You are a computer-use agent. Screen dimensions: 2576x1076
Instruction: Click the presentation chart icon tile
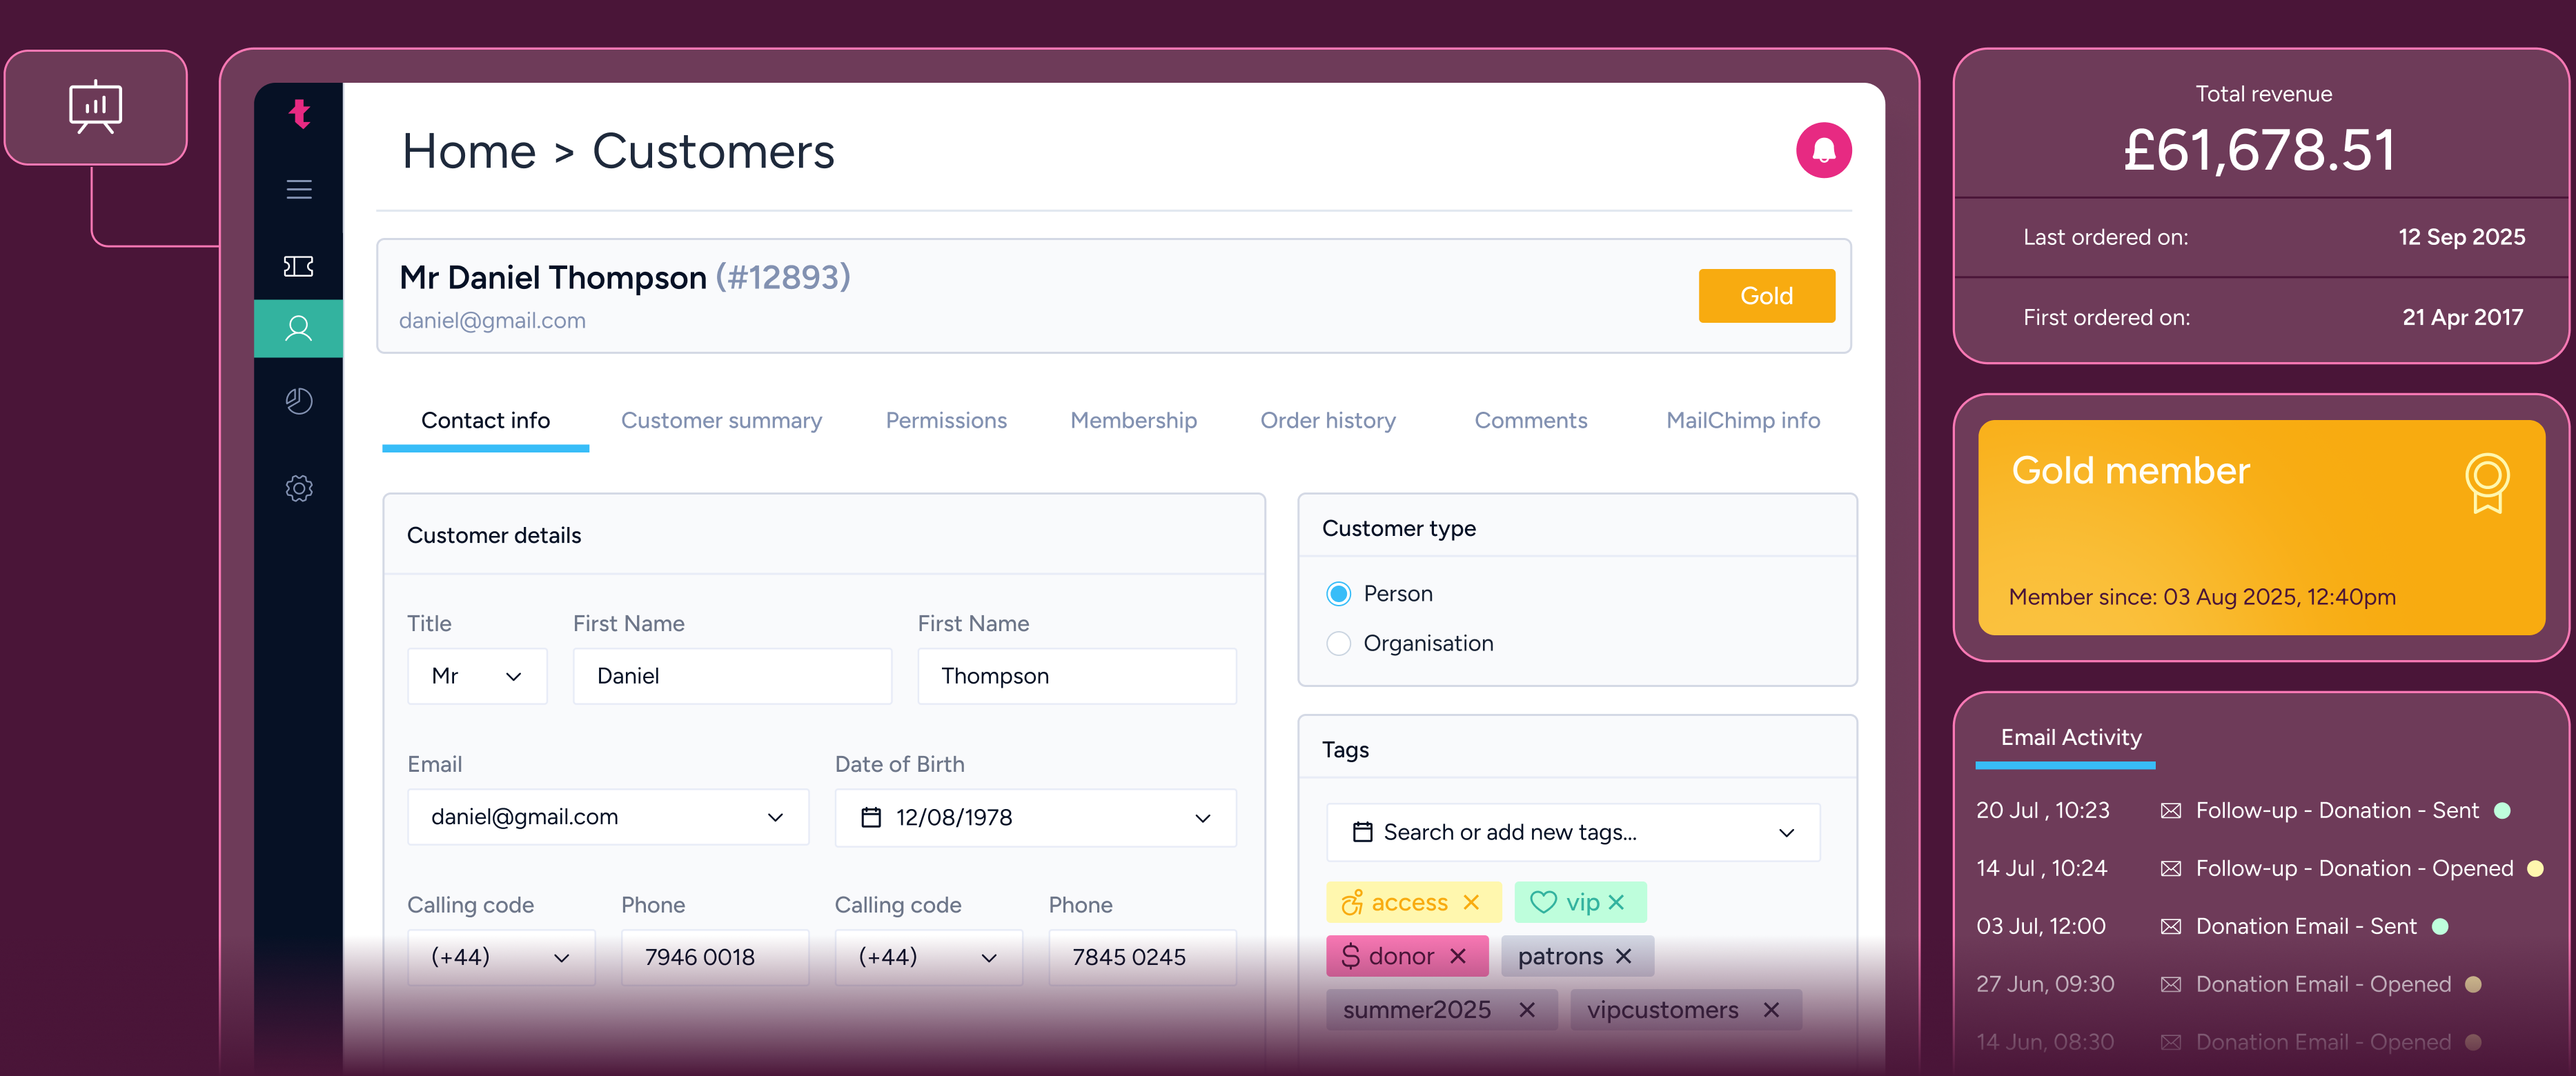point(96,107)
